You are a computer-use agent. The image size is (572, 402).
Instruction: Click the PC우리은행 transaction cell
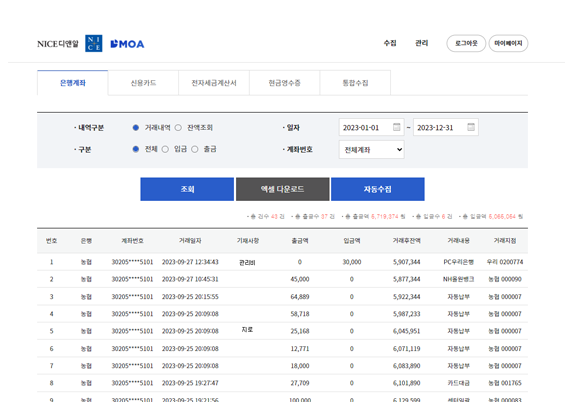coord(459,262)
